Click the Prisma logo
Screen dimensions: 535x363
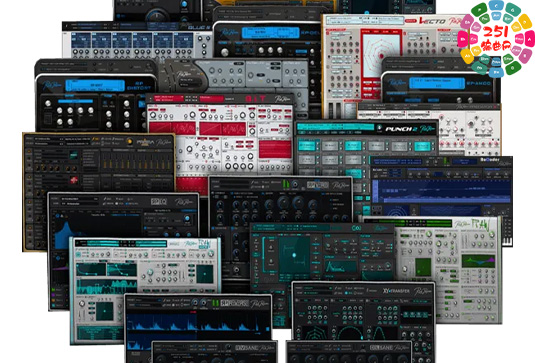coord(146,142)
